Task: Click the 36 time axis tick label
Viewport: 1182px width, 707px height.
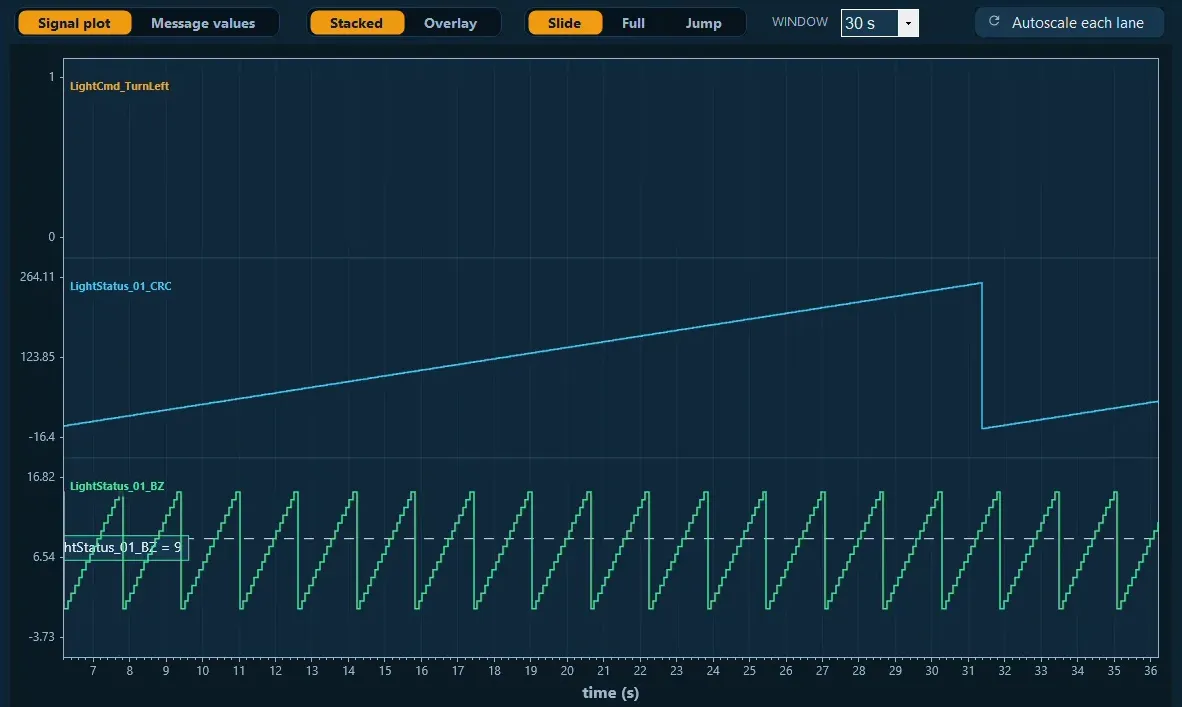Action: (1150, 671)
